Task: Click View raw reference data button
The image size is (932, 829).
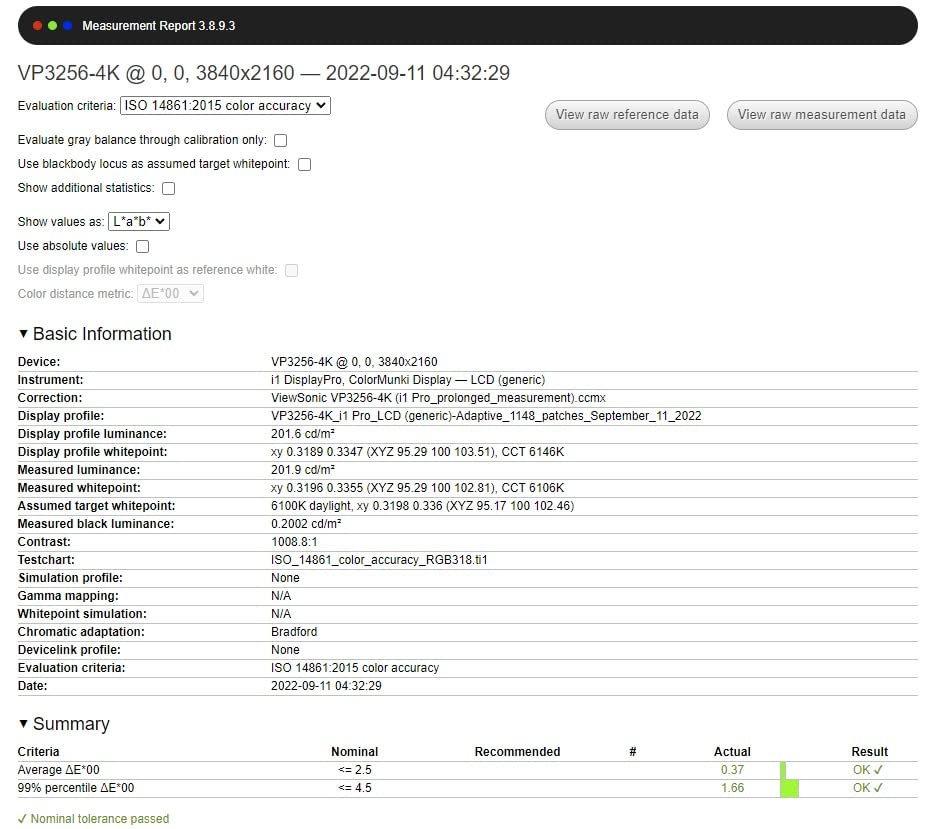Action: click(x=627, y=115)
